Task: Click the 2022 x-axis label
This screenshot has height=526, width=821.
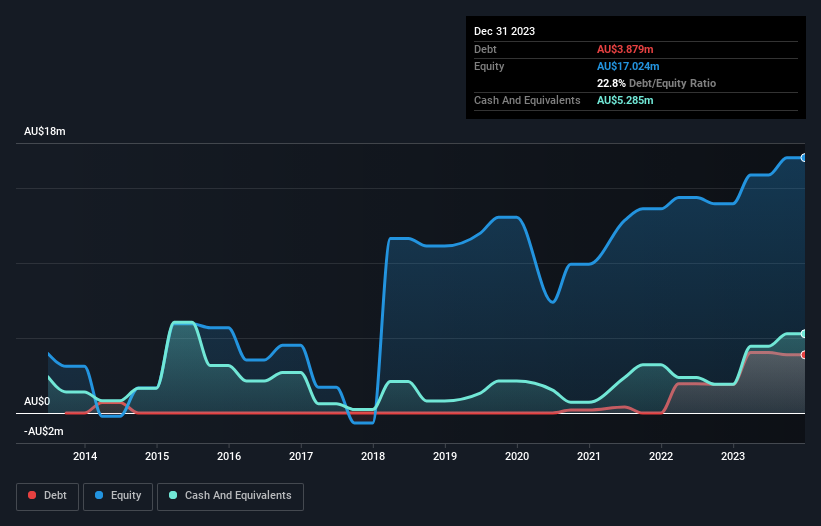Action: (x=661, y=456)
